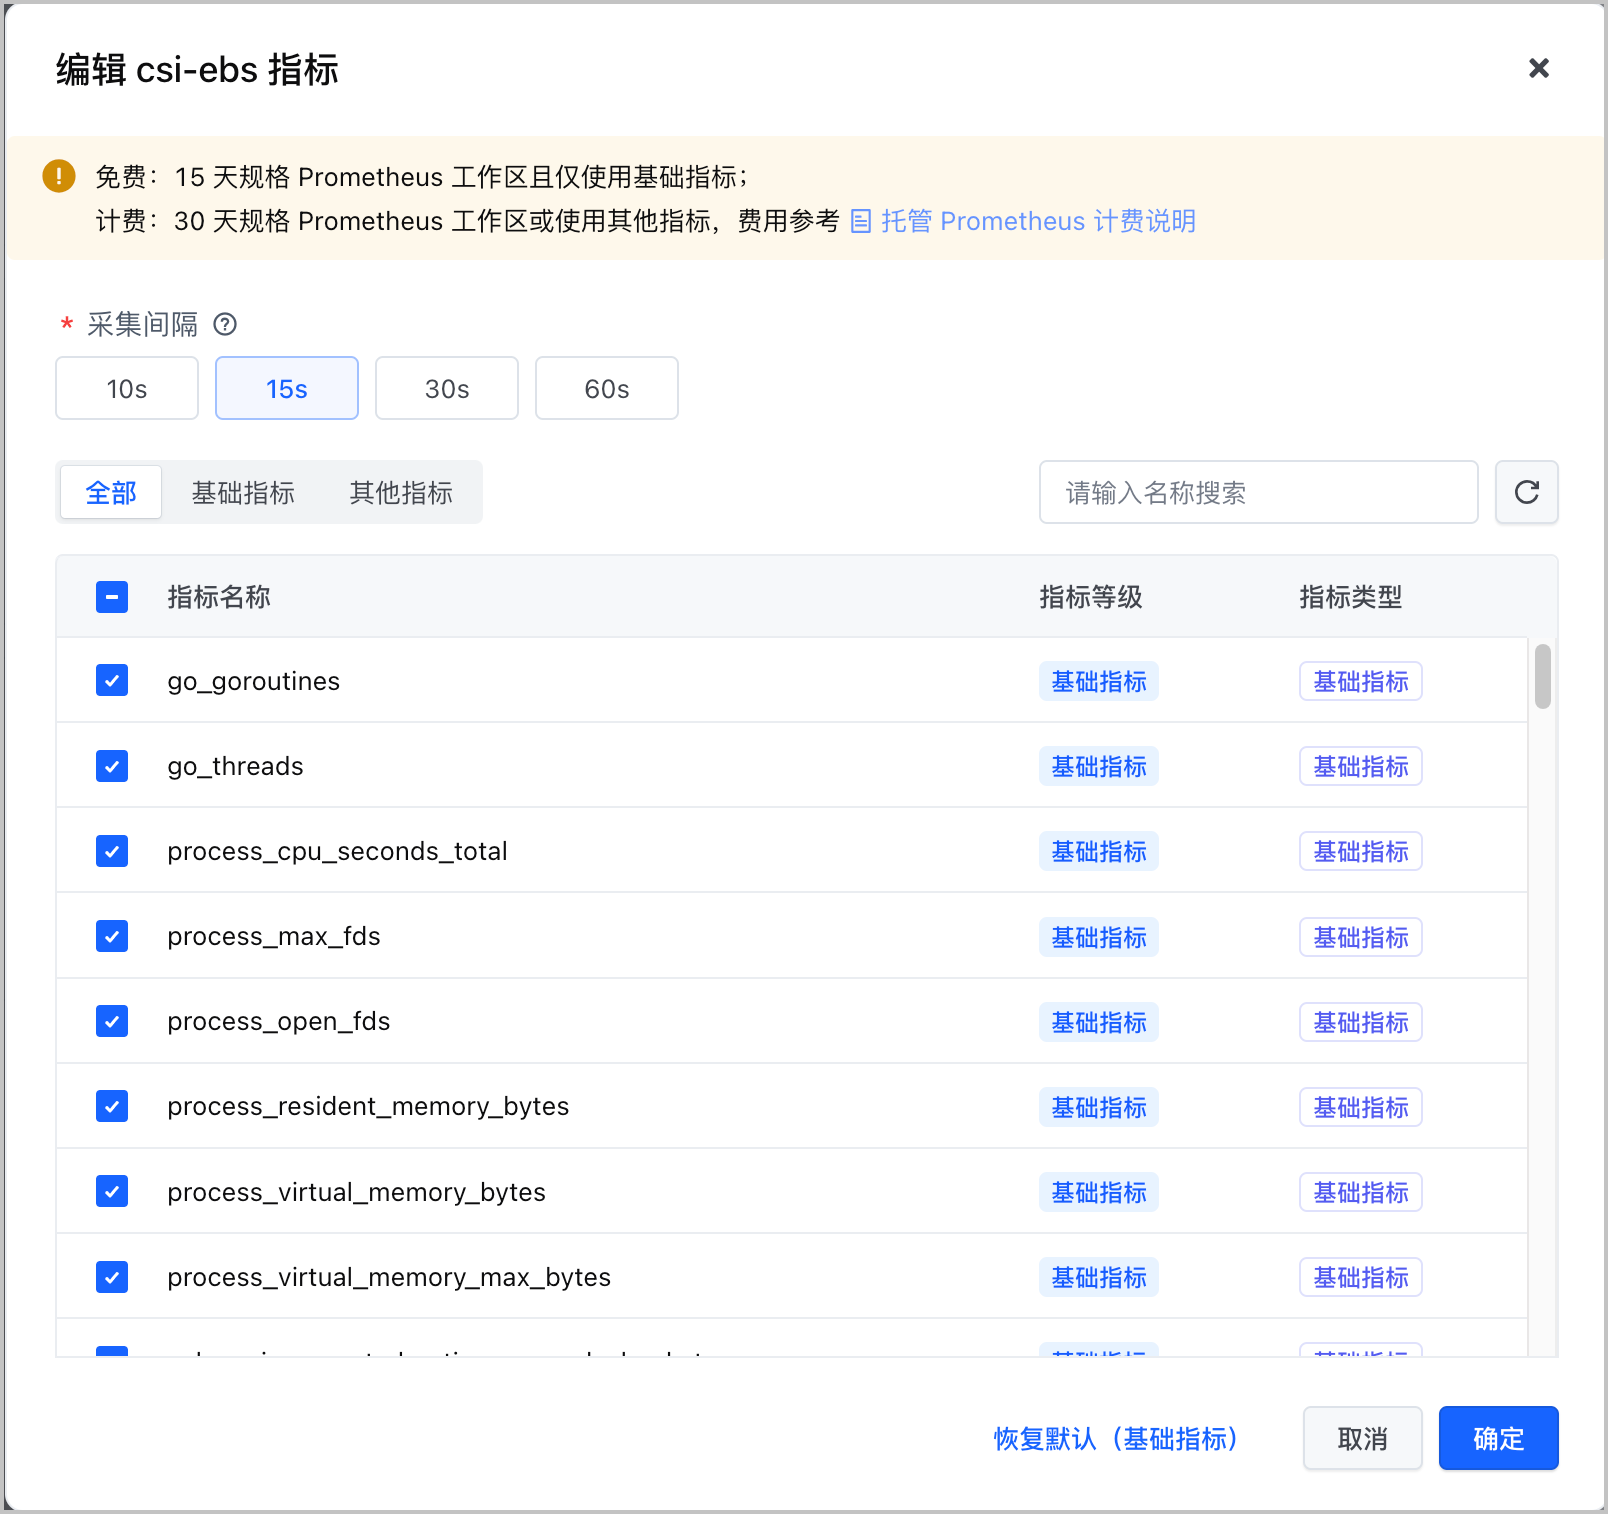Click the 确定 button
Image resolution: width=1608 pixels, height=1514 pixels.
click(x=1498, y=1438)
